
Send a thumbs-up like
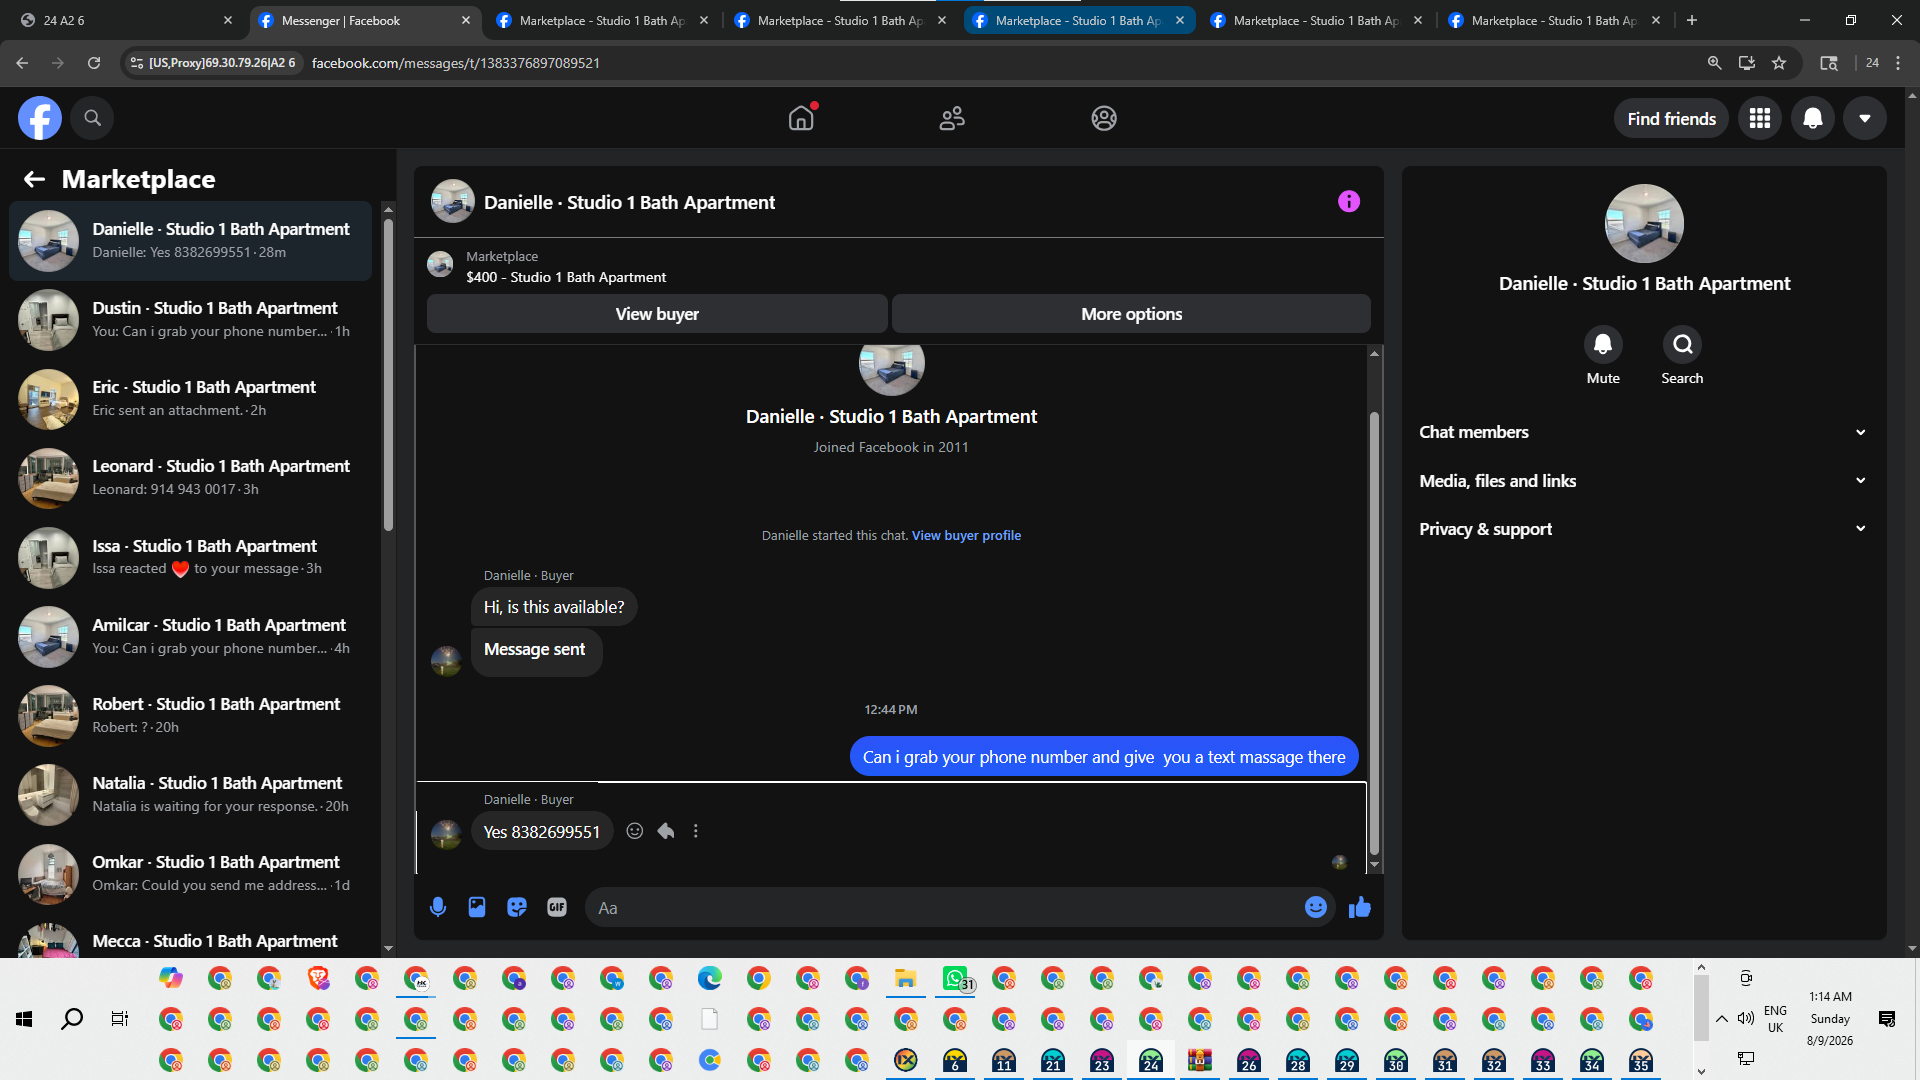1360,907
